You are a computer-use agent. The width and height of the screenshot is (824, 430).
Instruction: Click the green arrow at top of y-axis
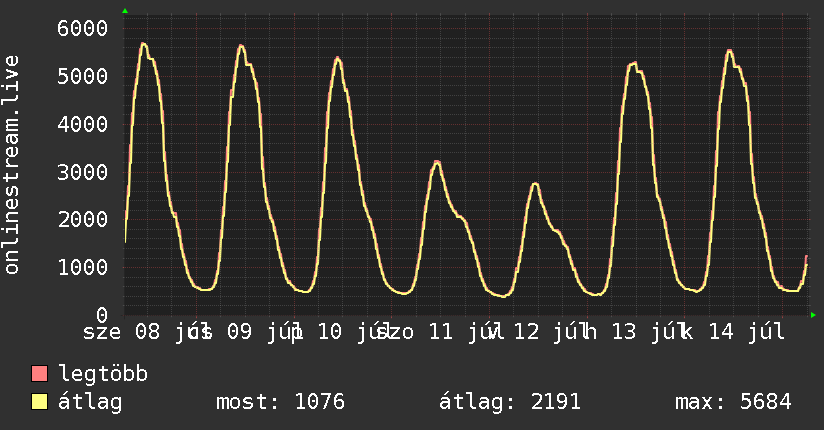tap(125, 11)
